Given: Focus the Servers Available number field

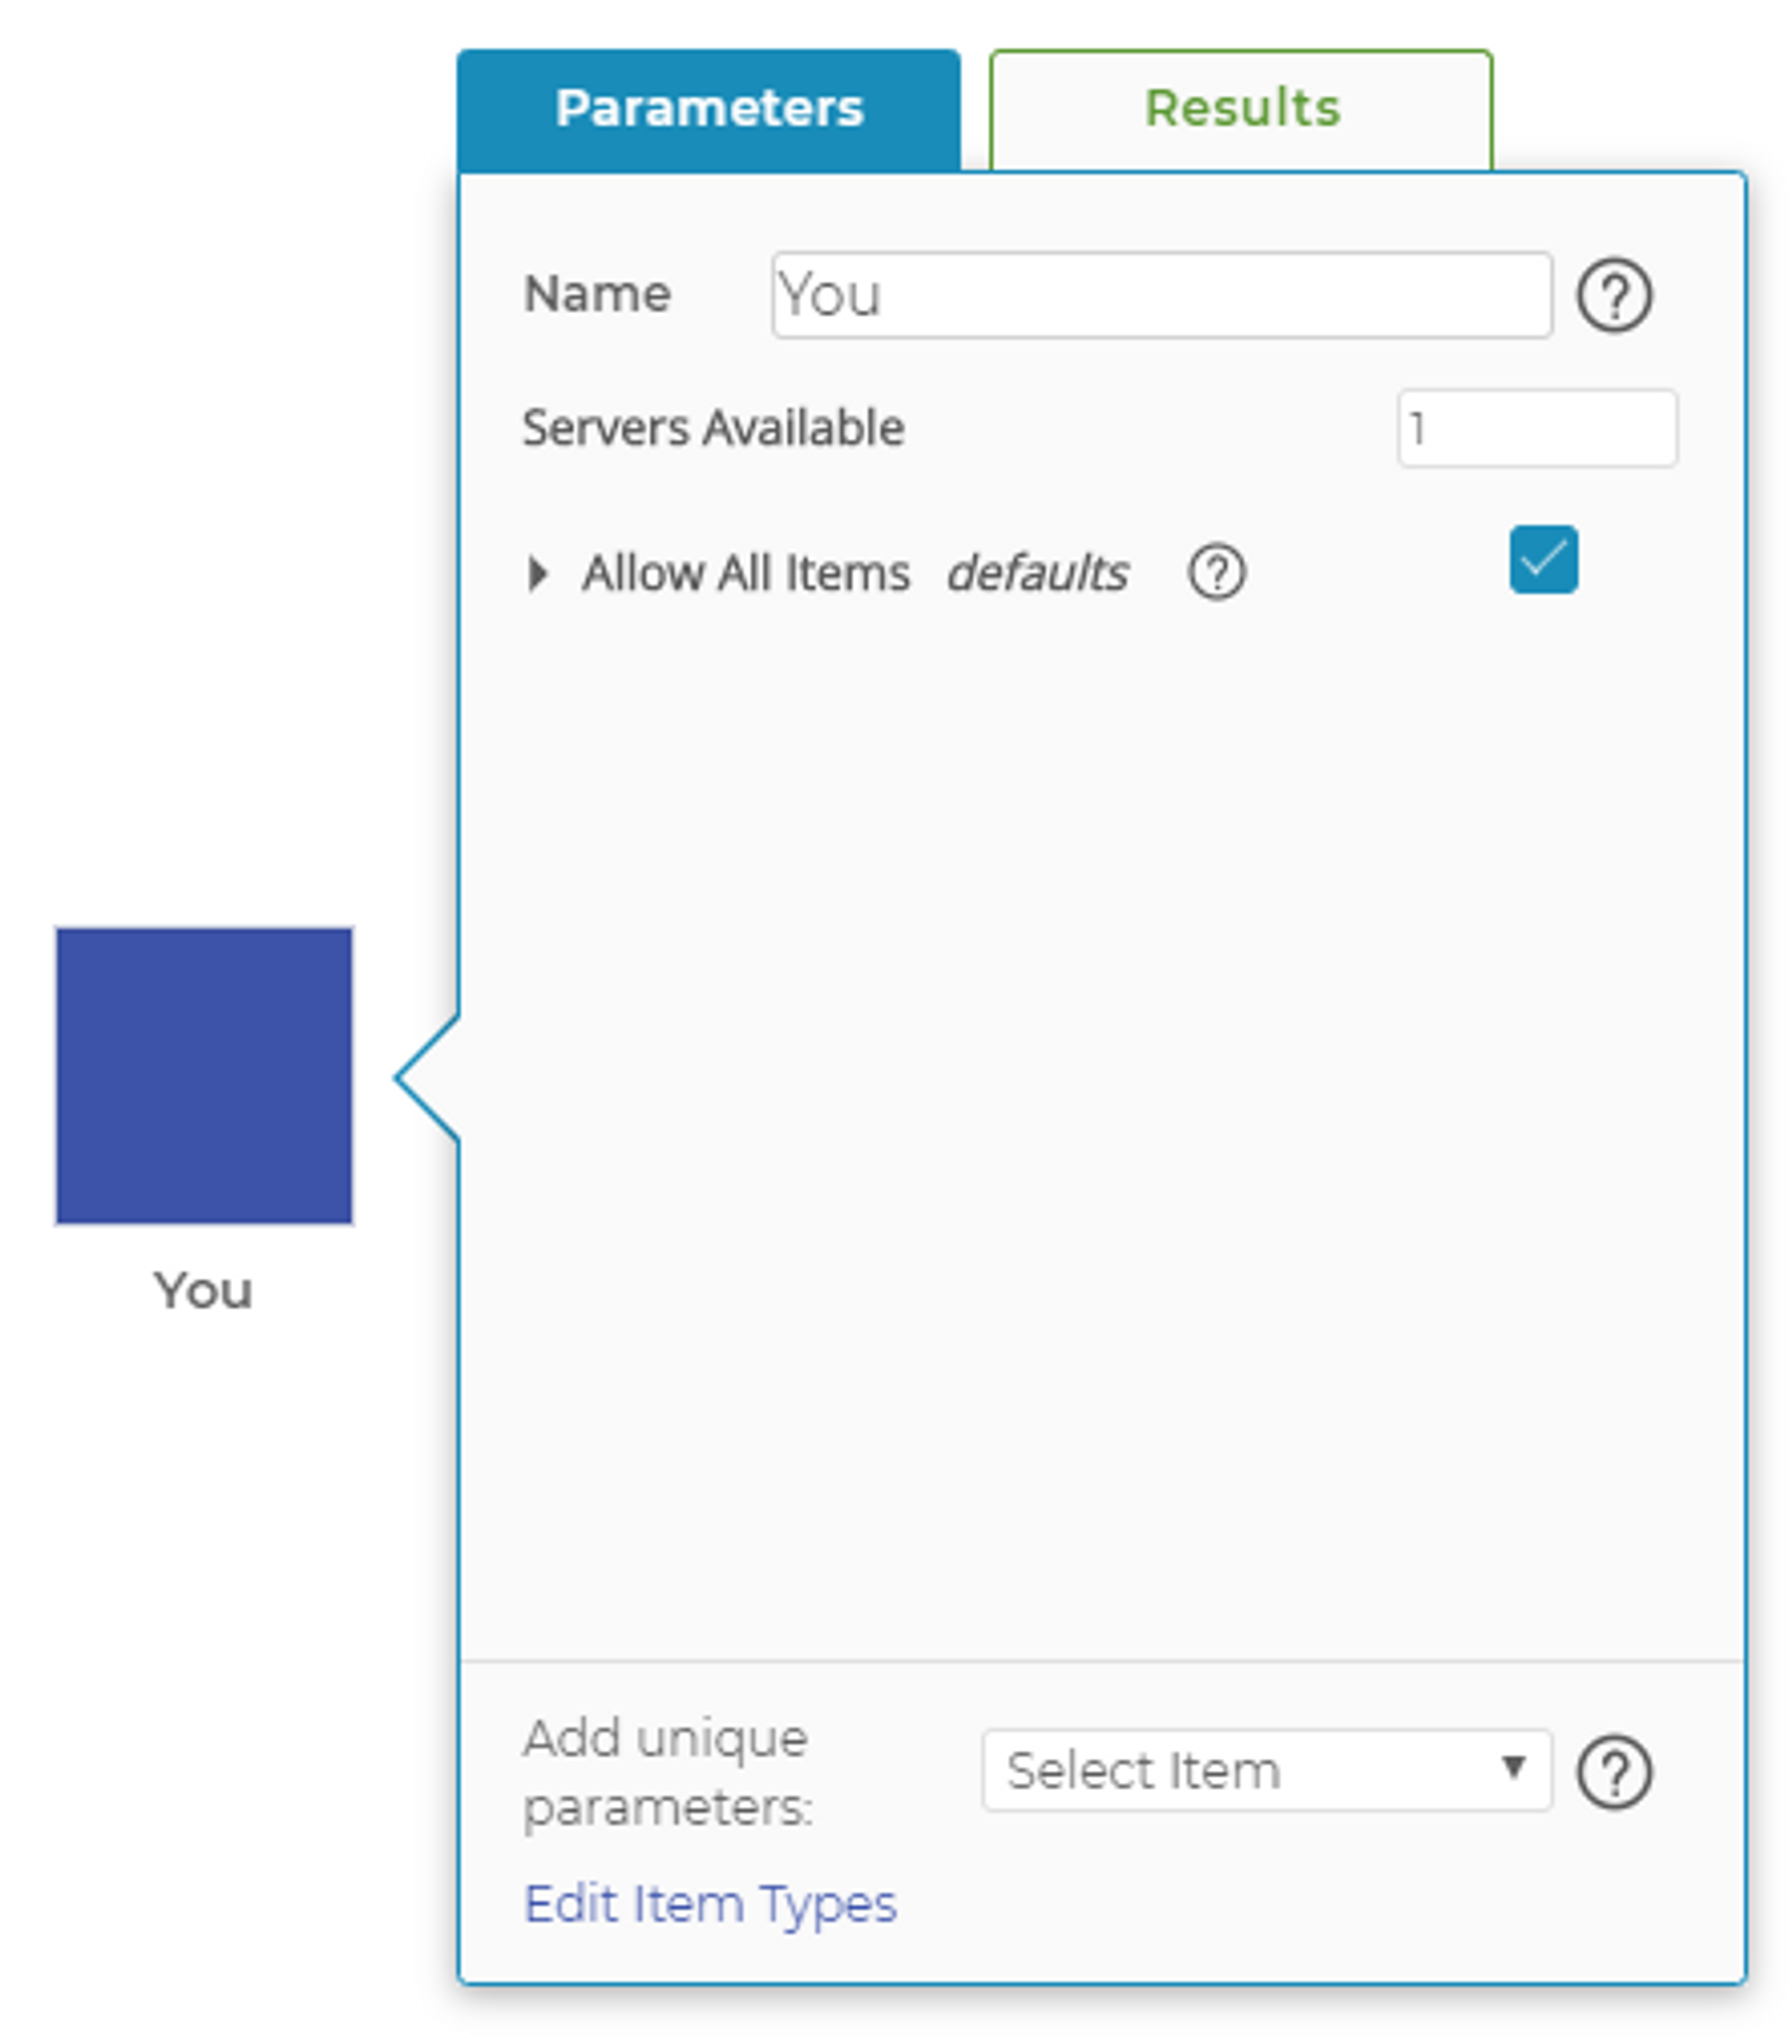Looking at the screenshot, I should point(1537,428).
